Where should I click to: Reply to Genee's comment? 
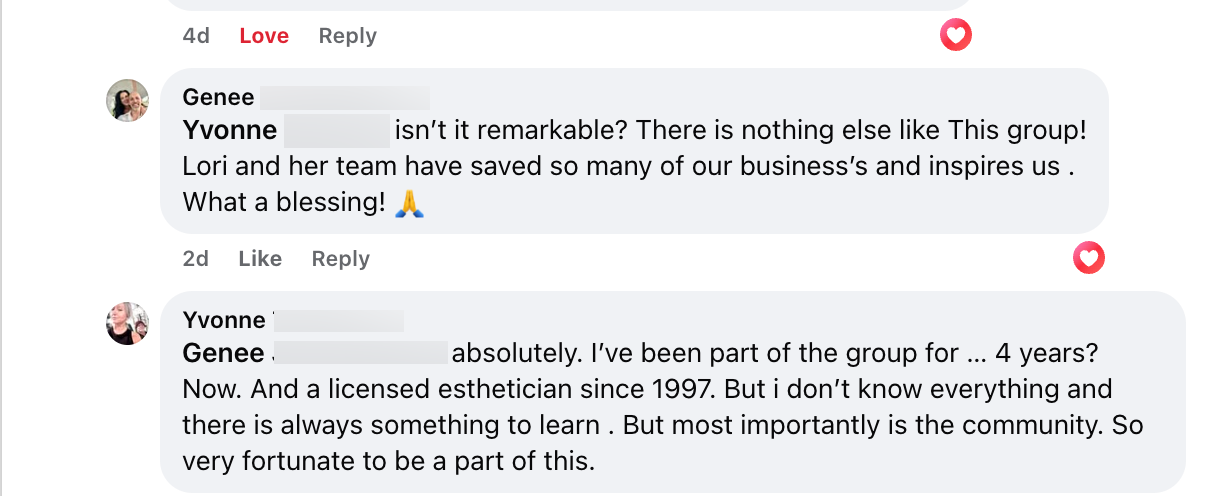tap(340, 259)
